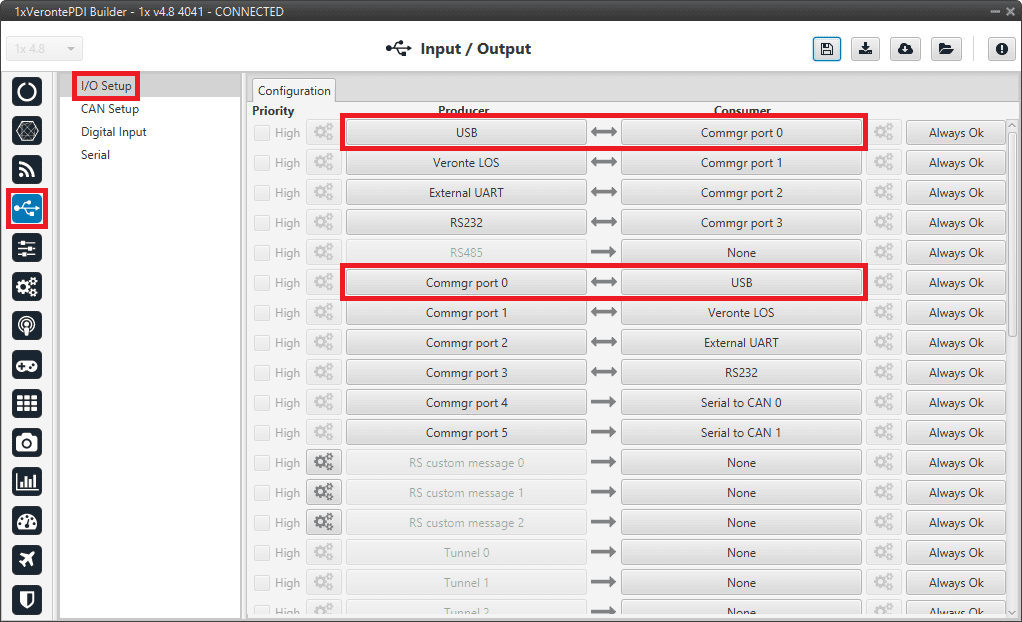This screenshot has height=622, width=1022.
Task: Open Digital Input in the left panel
Action: click(114, 132)
